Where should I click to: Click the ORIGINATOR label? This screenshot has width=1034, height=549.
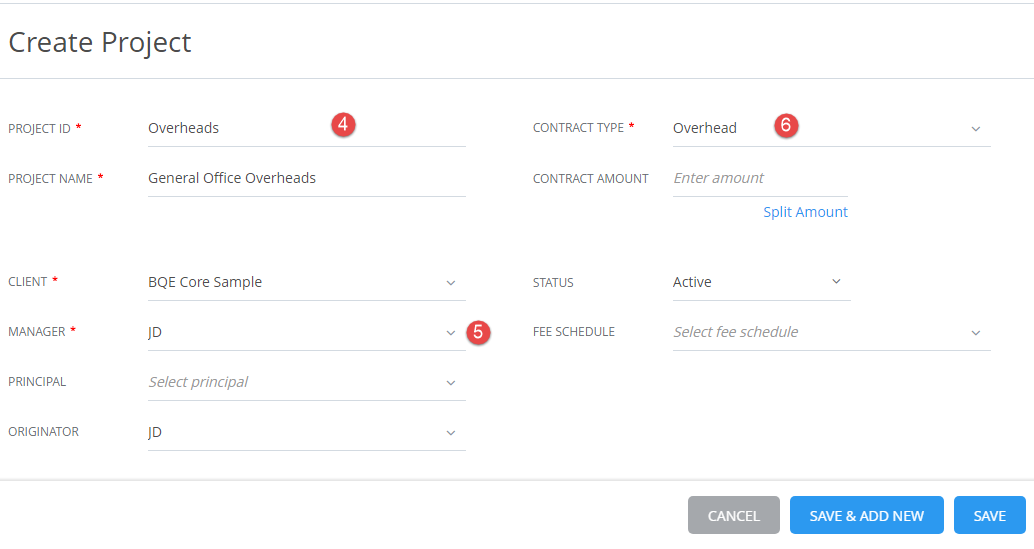click(44, 432)
